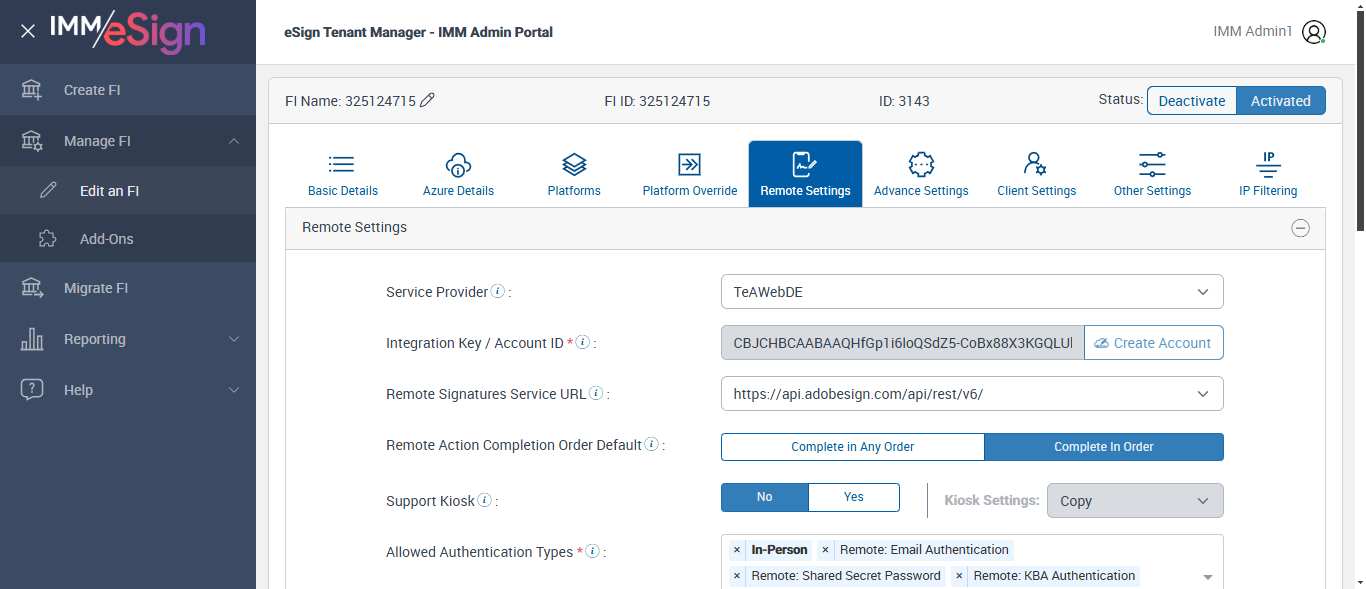The image size is (1366, 589).
Task: Switch FI status to Deactivate
Action: [1191, 101]
